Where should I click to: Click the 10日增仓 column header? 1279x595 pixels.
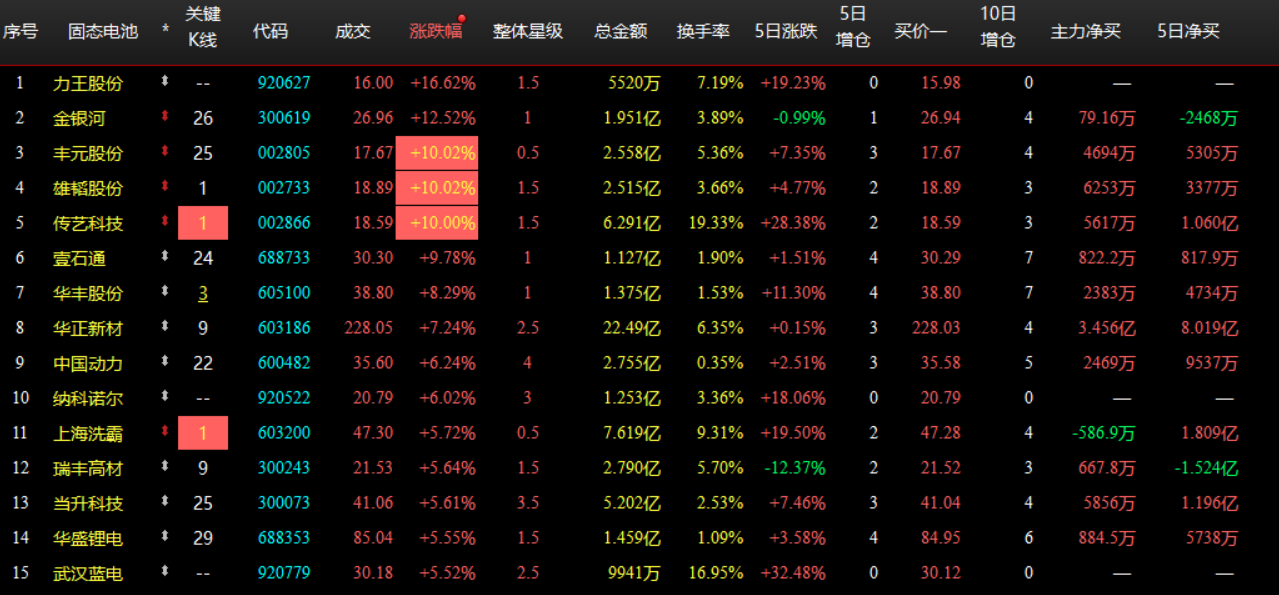[x=998, y=27]
